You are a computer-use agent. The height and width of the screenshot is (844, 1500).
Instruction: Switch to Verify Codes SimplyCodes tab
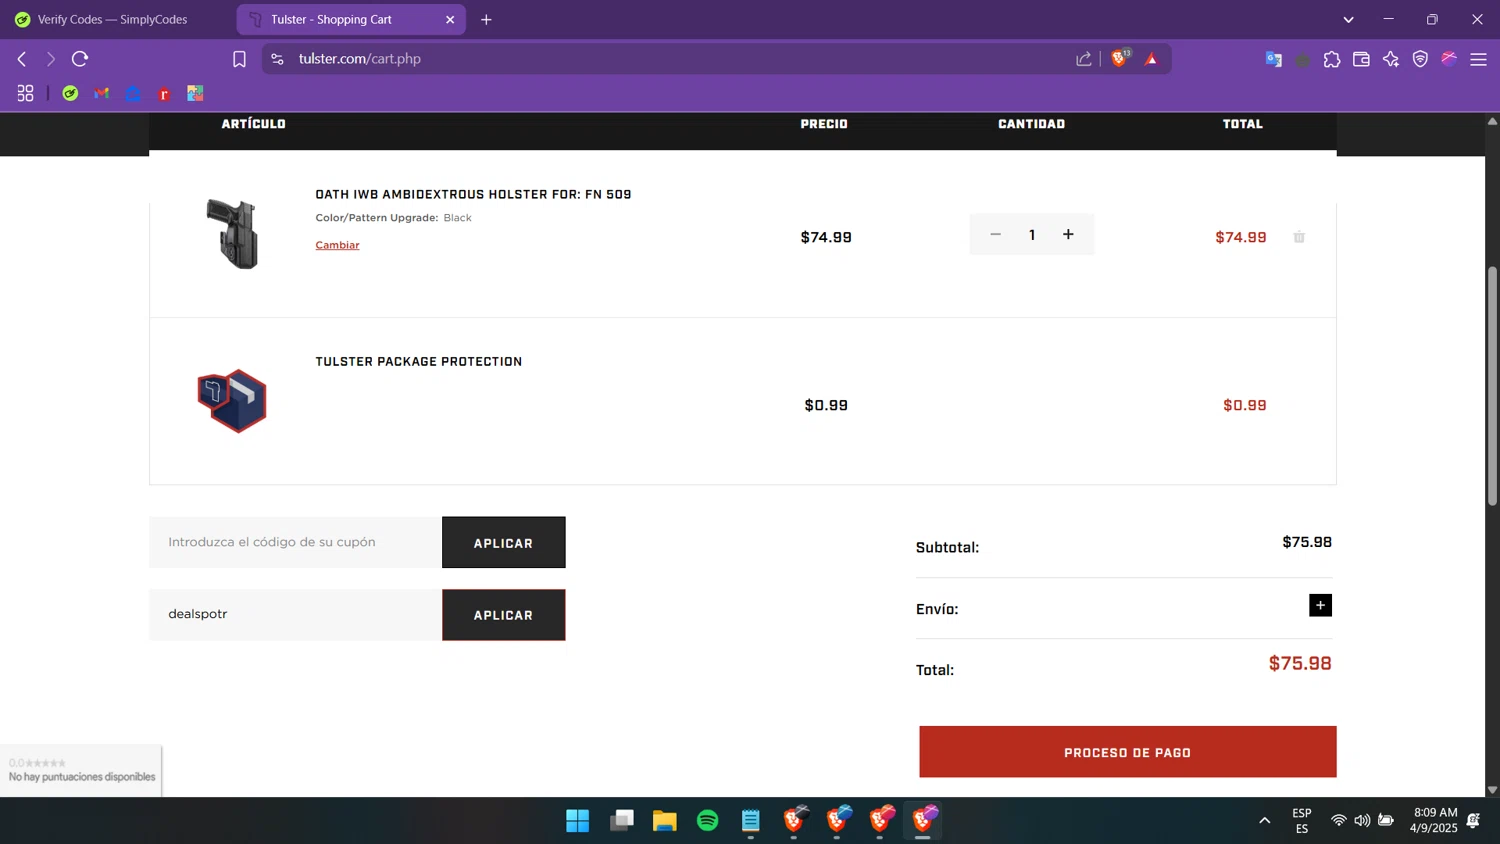point(112,19)
